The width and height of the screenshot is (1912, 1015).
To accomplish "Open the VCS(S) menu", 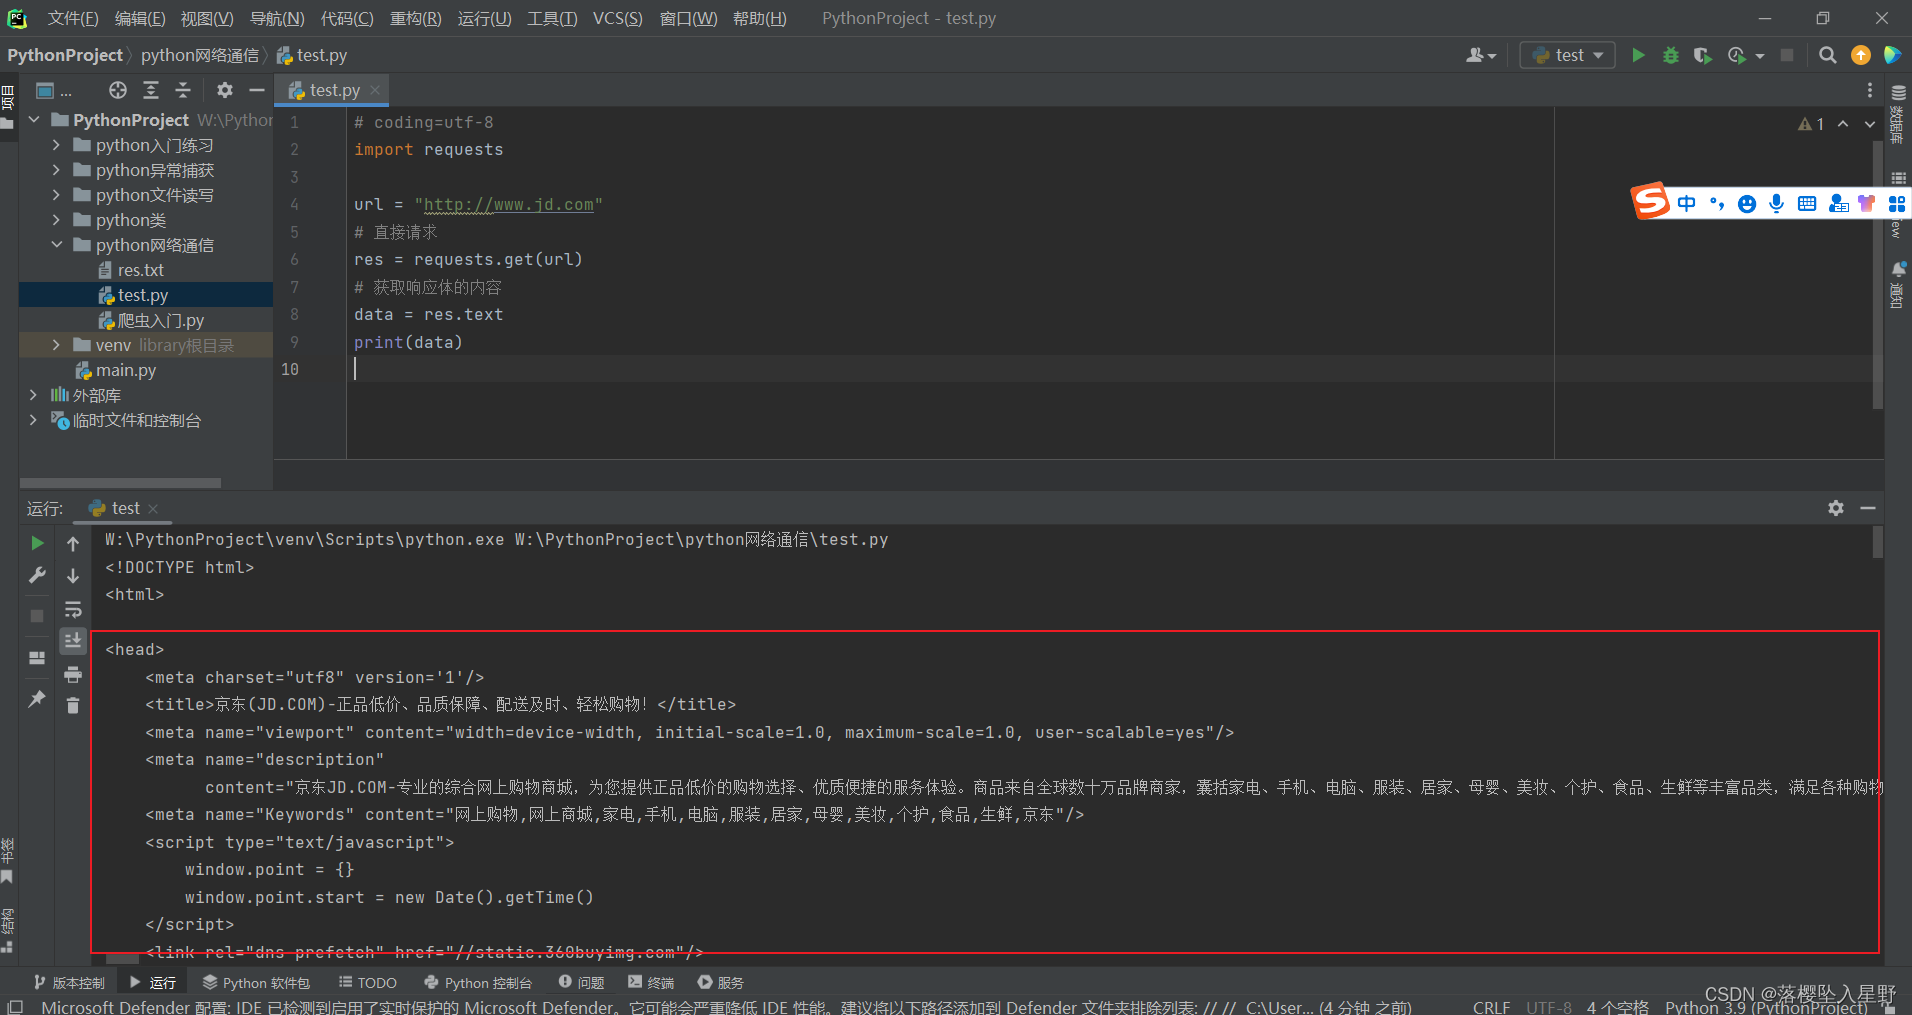I will click(618, 18).
